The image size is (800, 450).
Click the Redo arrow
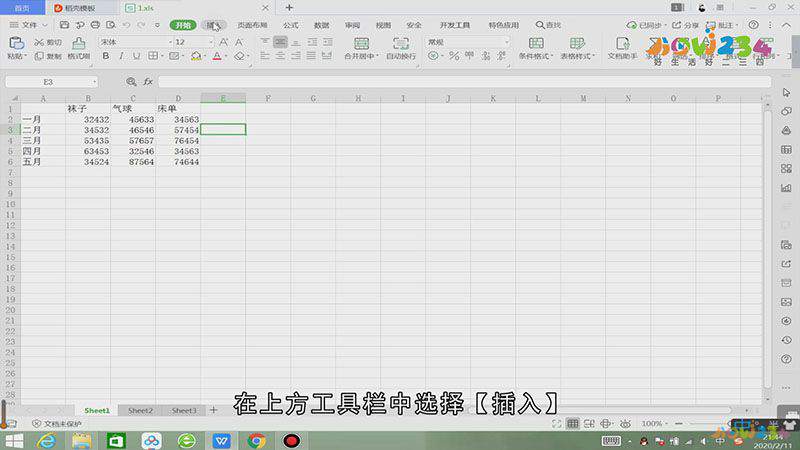click(x=141, y=24)
